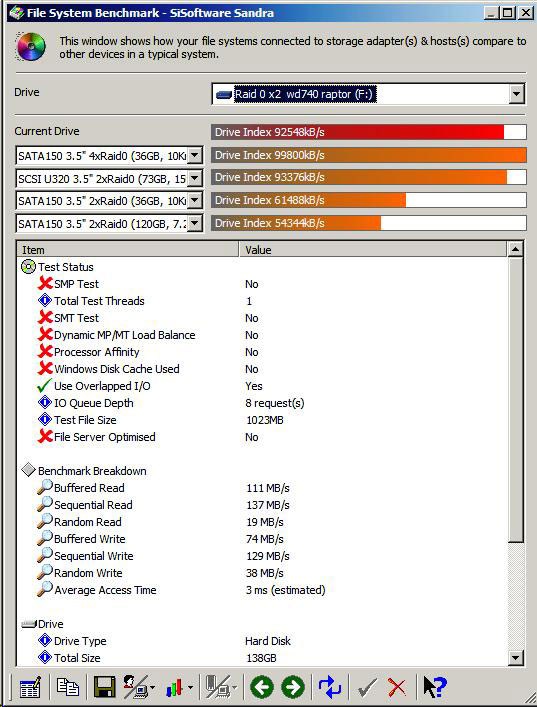Click the grey checkmark OK icon
Image resolution: width=537 pixels, height=707 pixels.
click(367, 688)
